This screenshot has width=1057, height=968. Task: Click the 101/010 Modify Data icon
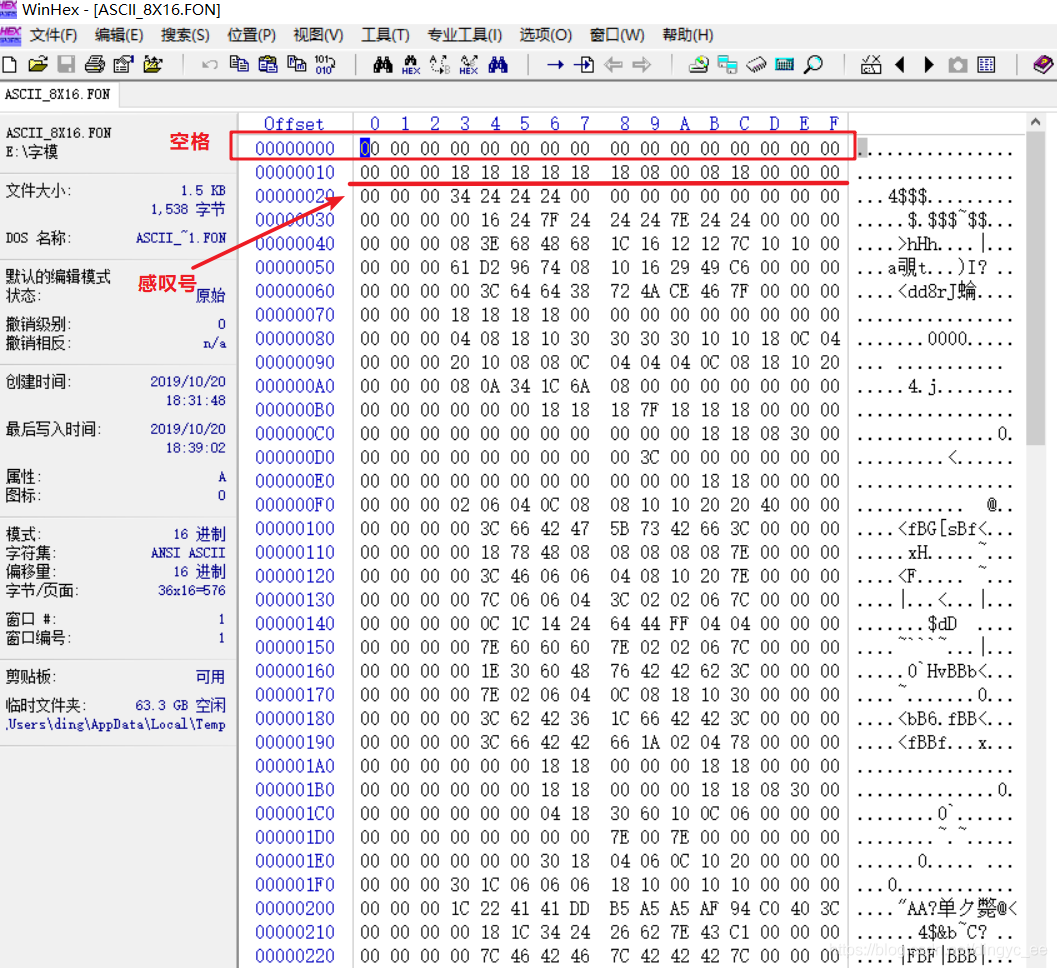(x=325, y=65)
